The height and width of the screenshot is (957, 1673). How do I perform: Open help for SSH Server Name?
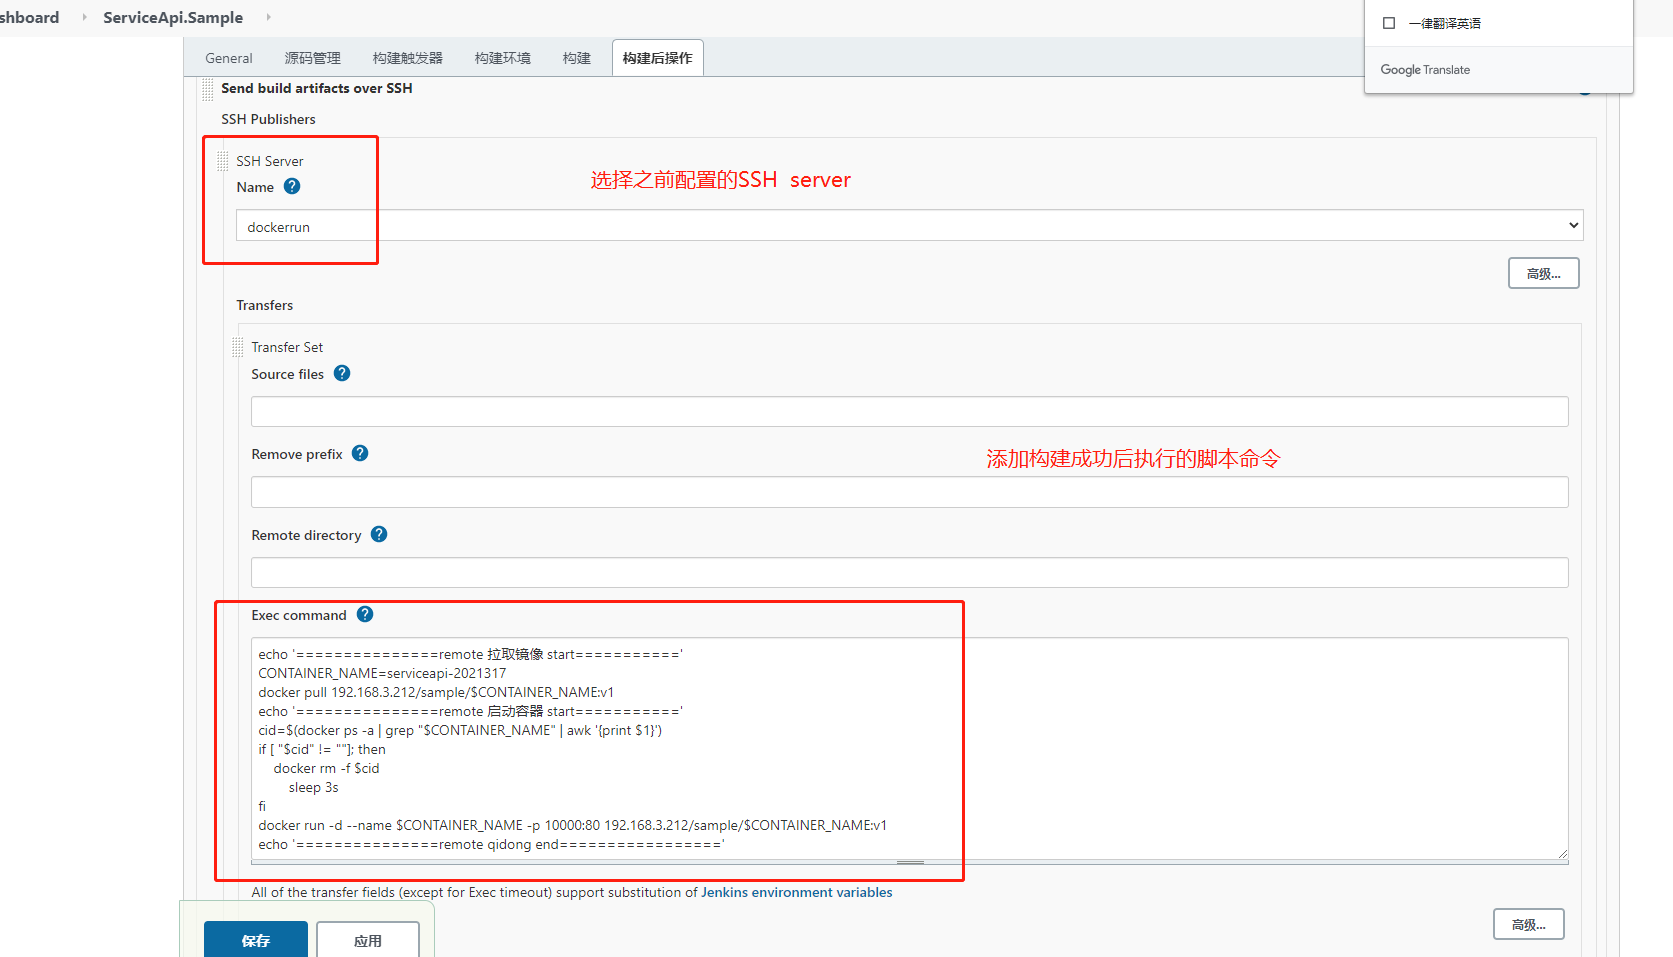292,186
